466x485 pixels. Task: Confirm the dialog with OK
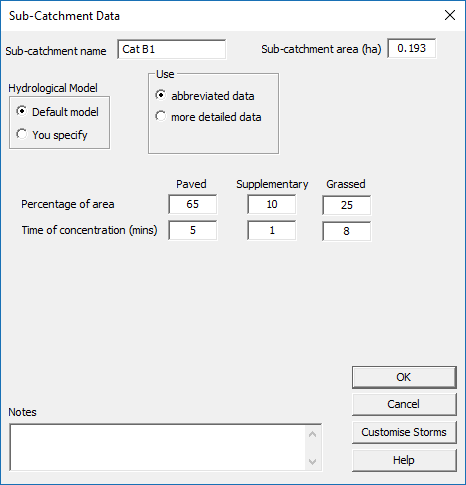tap(404, 377)
